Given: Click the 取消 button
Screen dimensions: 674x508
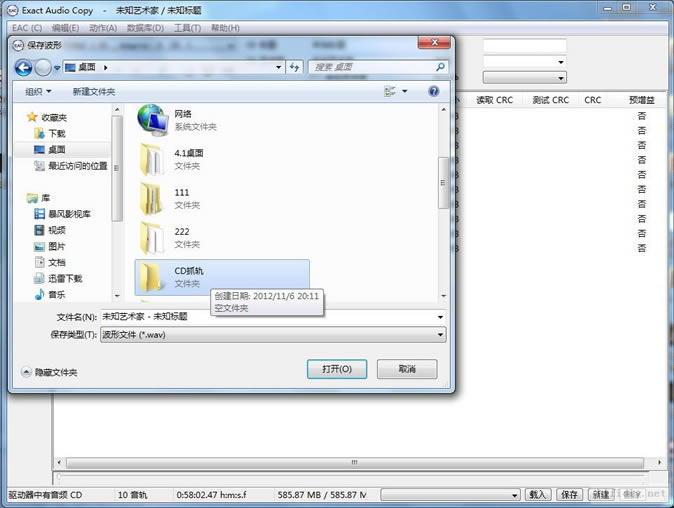Looking at the screenshot, I should click(407, 369).
